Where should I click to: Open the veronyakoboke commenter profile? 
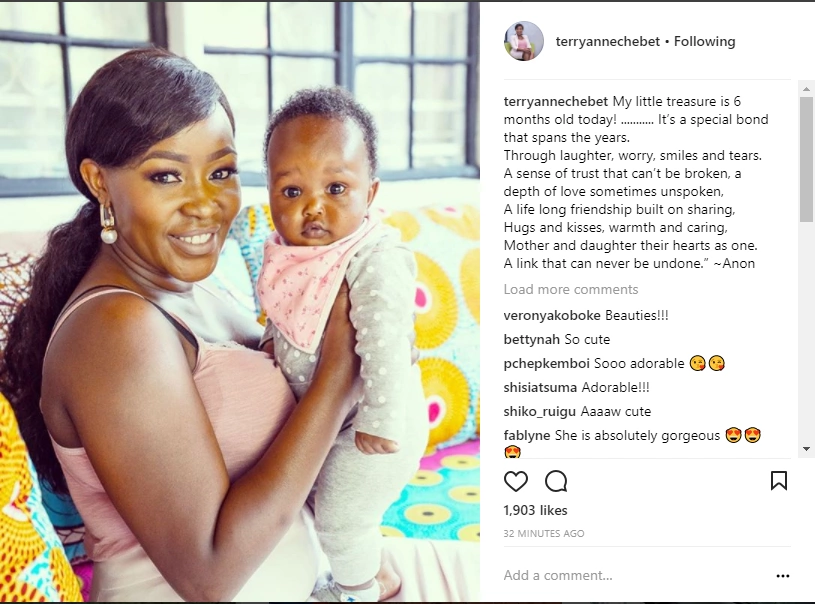[552, 316]
